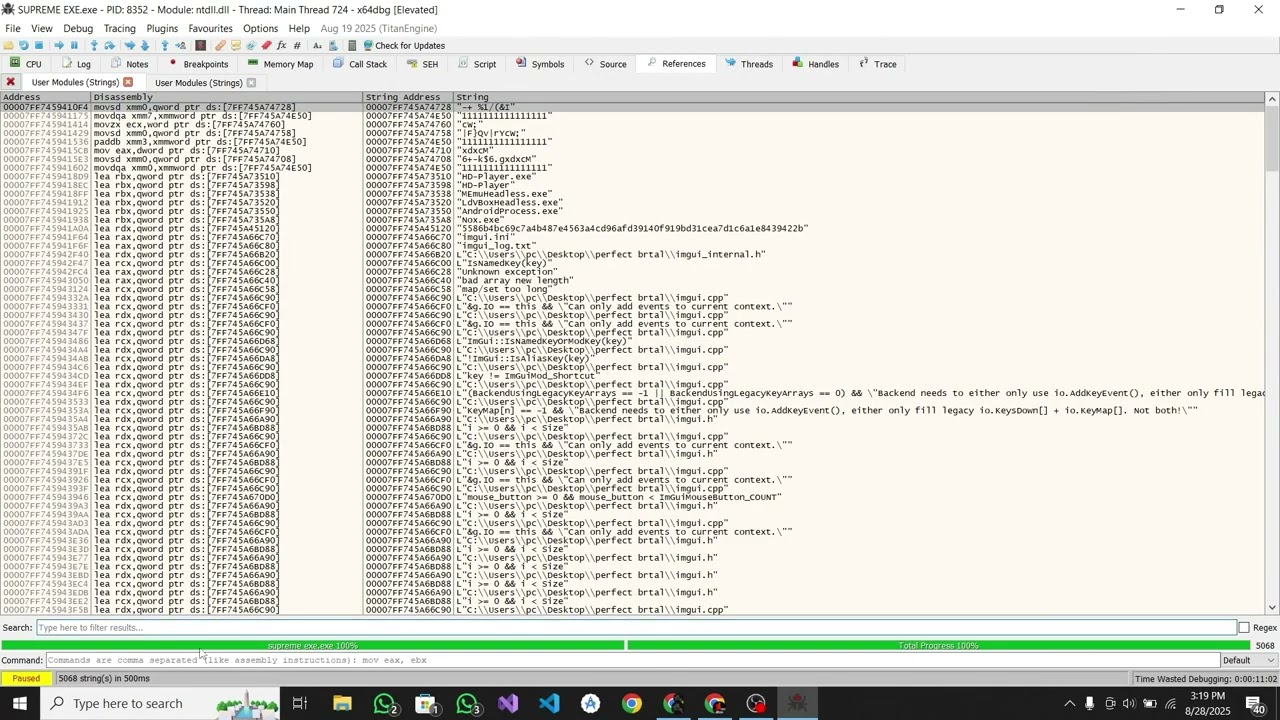Open Visual Studio Code from the taskbar
The width and height of the screenshot is (1280, 720).
tap(549, 704)
